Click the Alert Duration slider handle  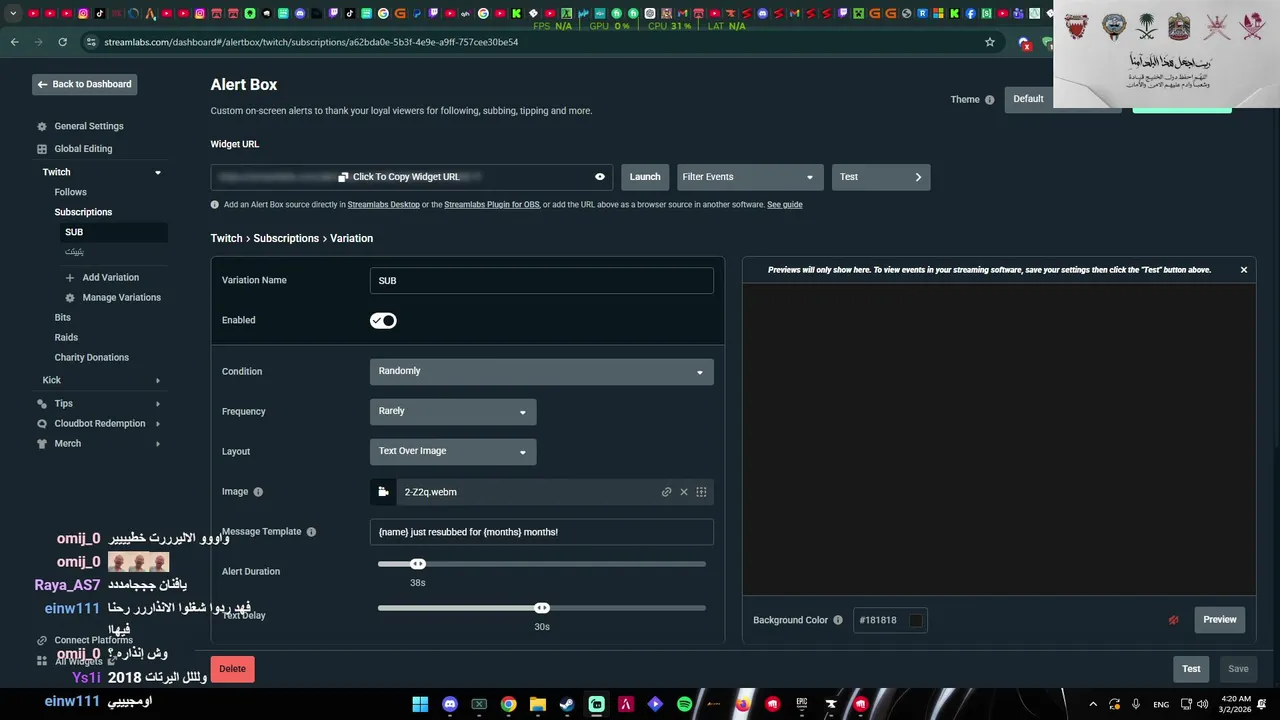418,564
